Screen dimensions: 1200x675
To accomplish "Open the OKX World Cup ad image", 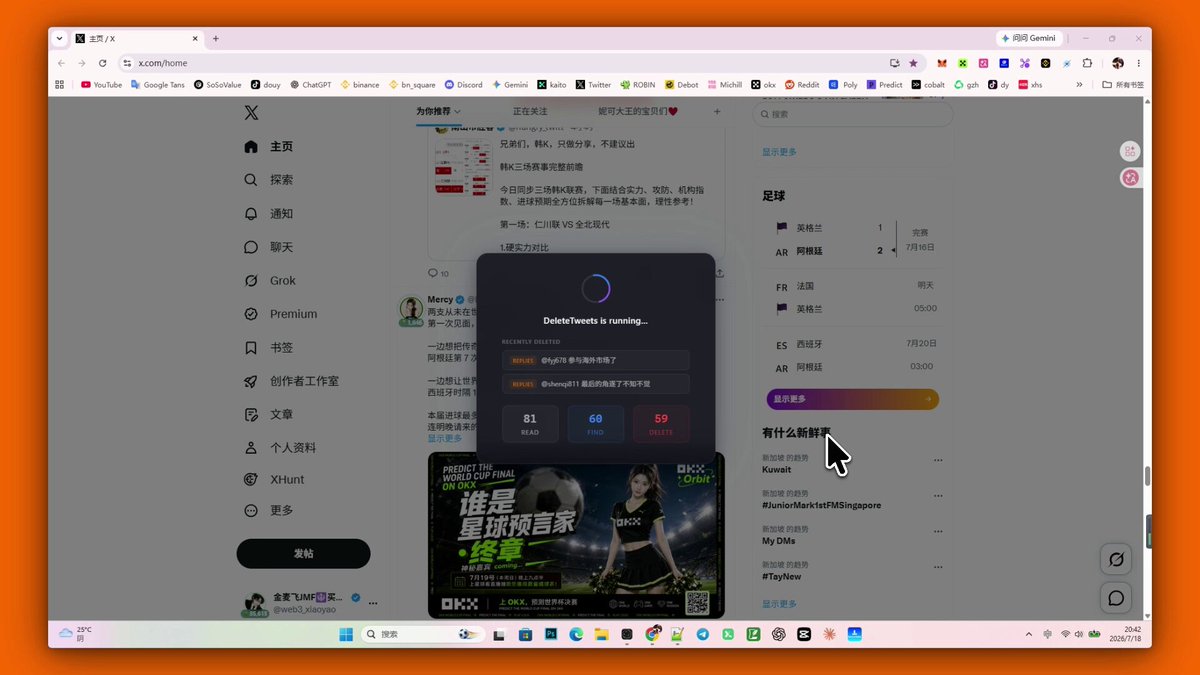I will point(576,535).
